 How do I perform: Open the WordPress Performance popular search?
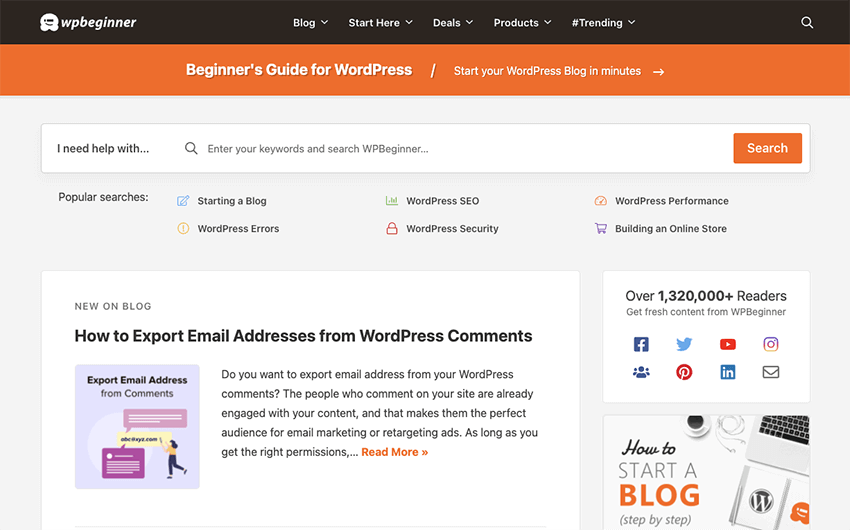(x=672, y=201)
